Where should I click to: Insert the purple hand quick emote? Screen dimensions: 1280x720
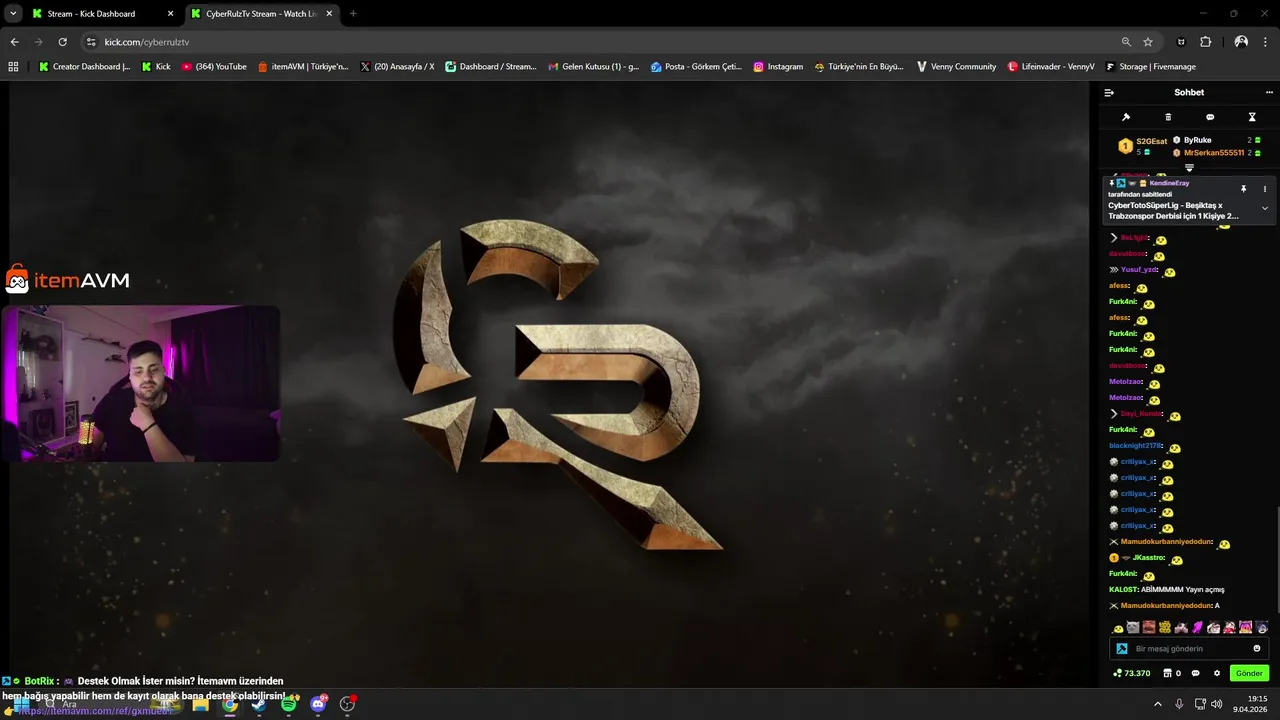pyautogui.click(x=1197, y=628)
